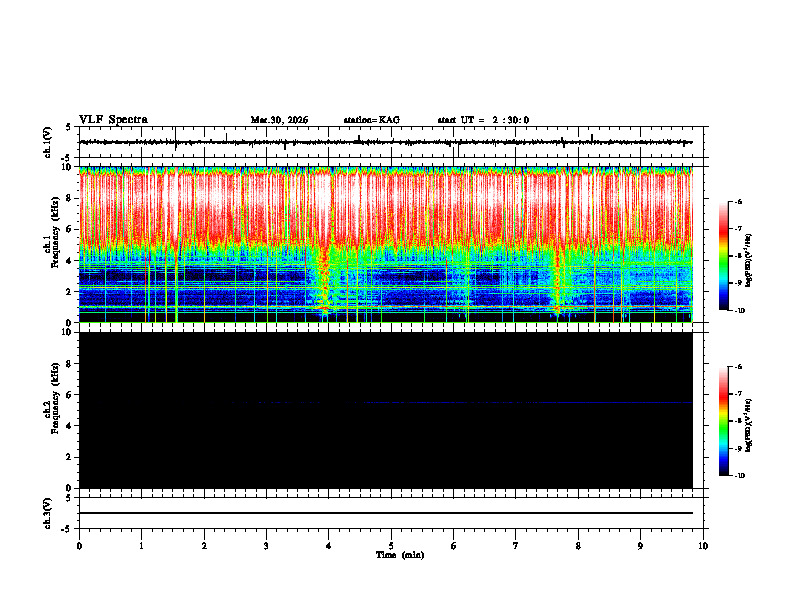The image size is (792, 612).
Task: Click the time axis tick label "7"
Action: pos(516,546)
